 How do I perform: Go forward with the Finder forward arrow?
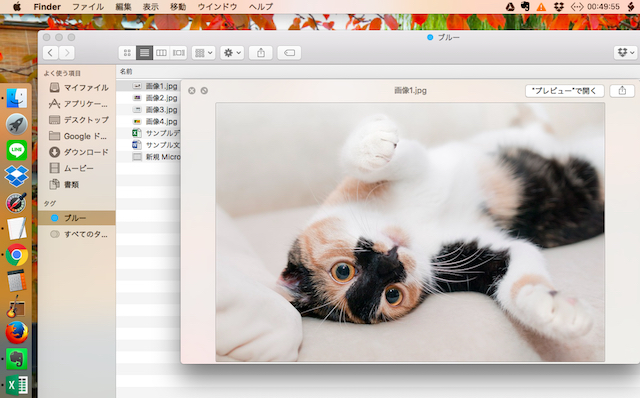click(67, 53)
